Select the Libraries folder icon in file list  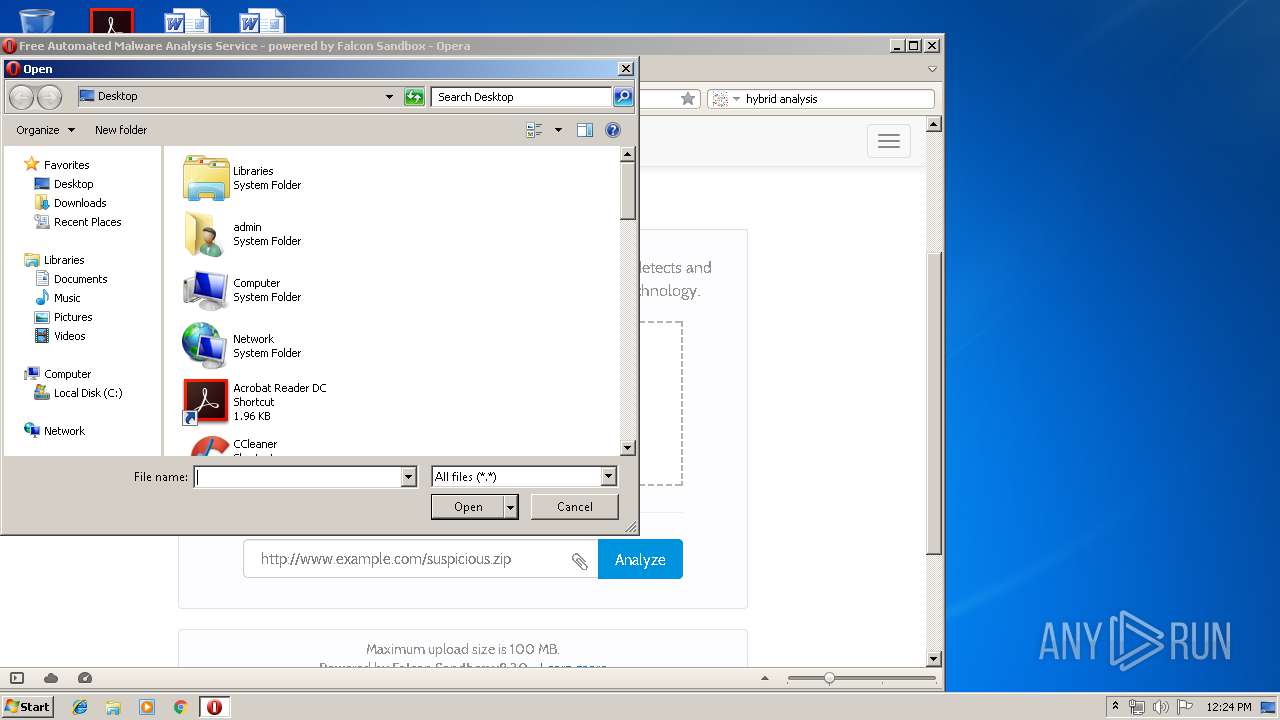206,178
